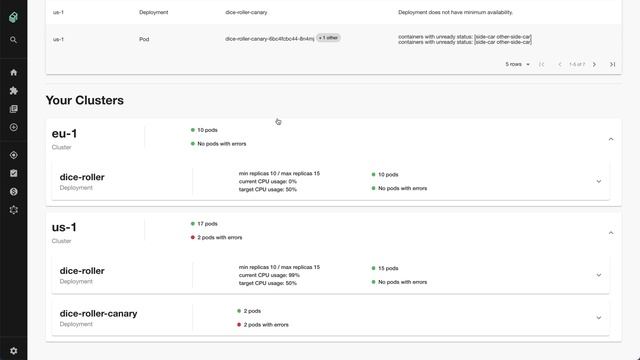Viewport: 640px width, 360px height.
Task: Click '2 pods with errors' on the dice-roller-canary row
Action: [x=266, y=325]
